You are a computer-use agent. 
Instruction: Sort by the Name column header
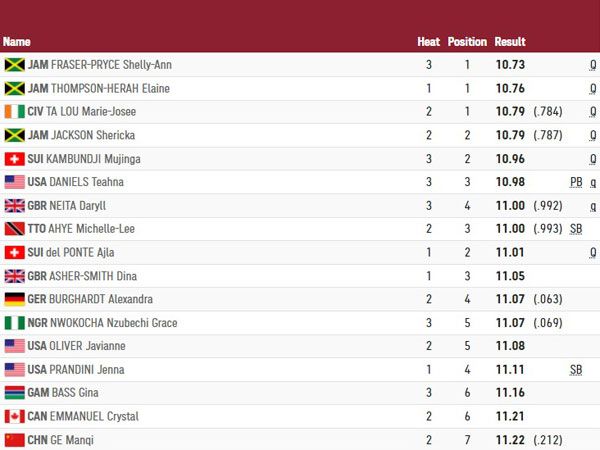click(x=17, y=42)
